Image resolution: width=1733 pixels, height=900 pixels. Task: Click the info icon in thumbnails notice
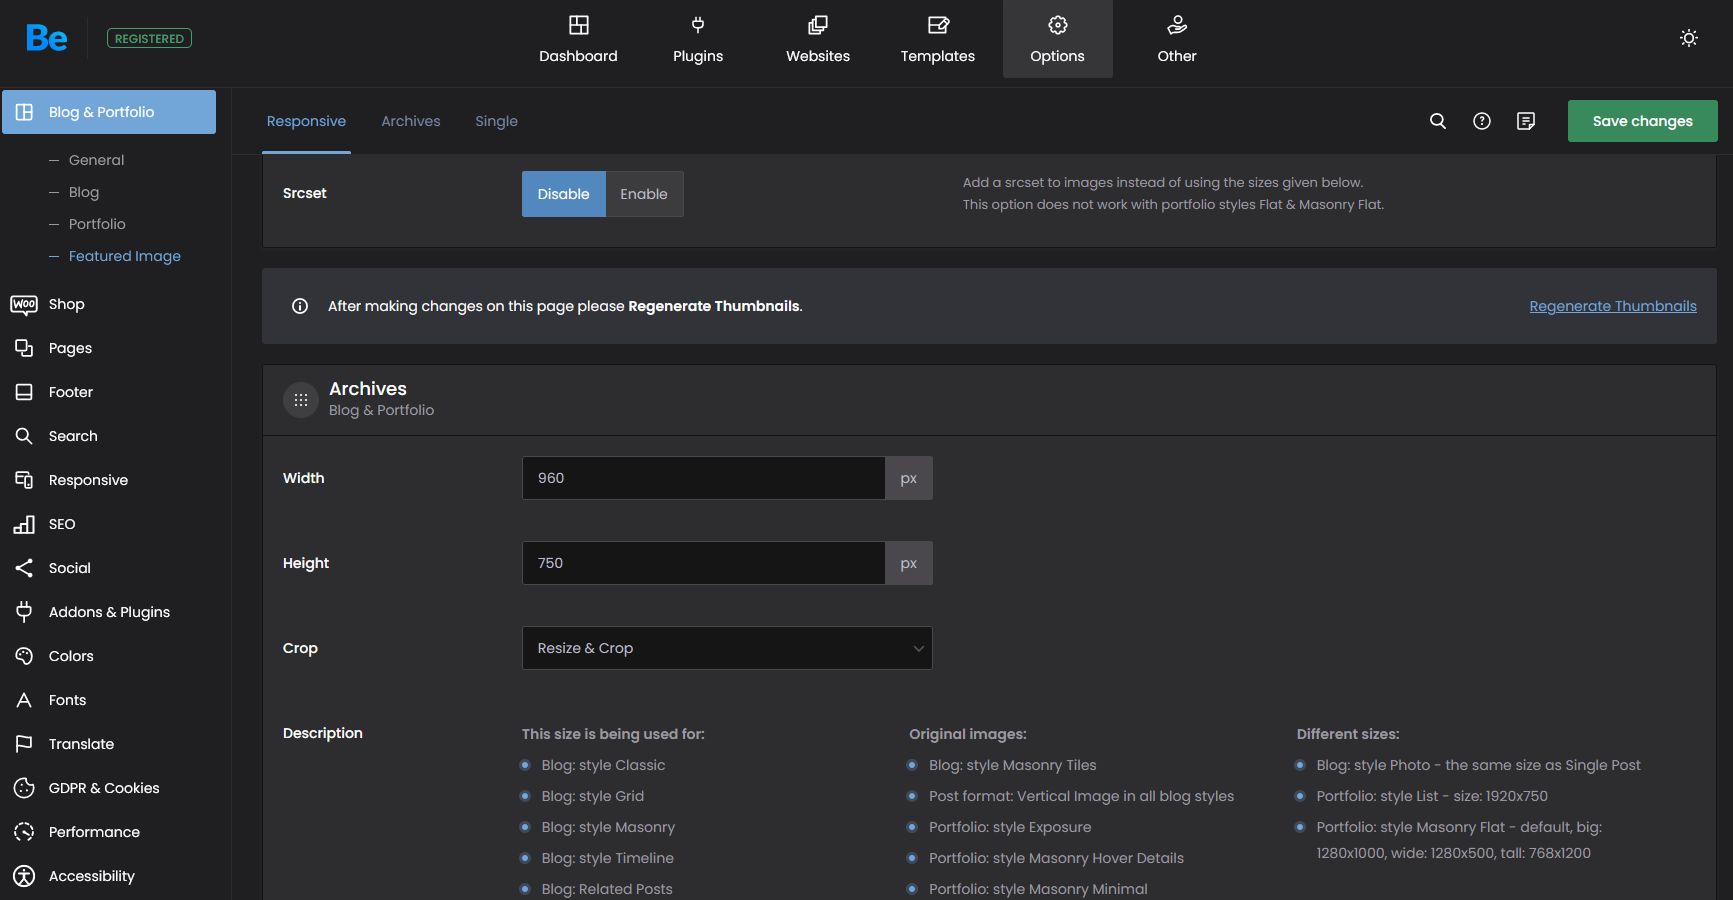coord(300,306)
